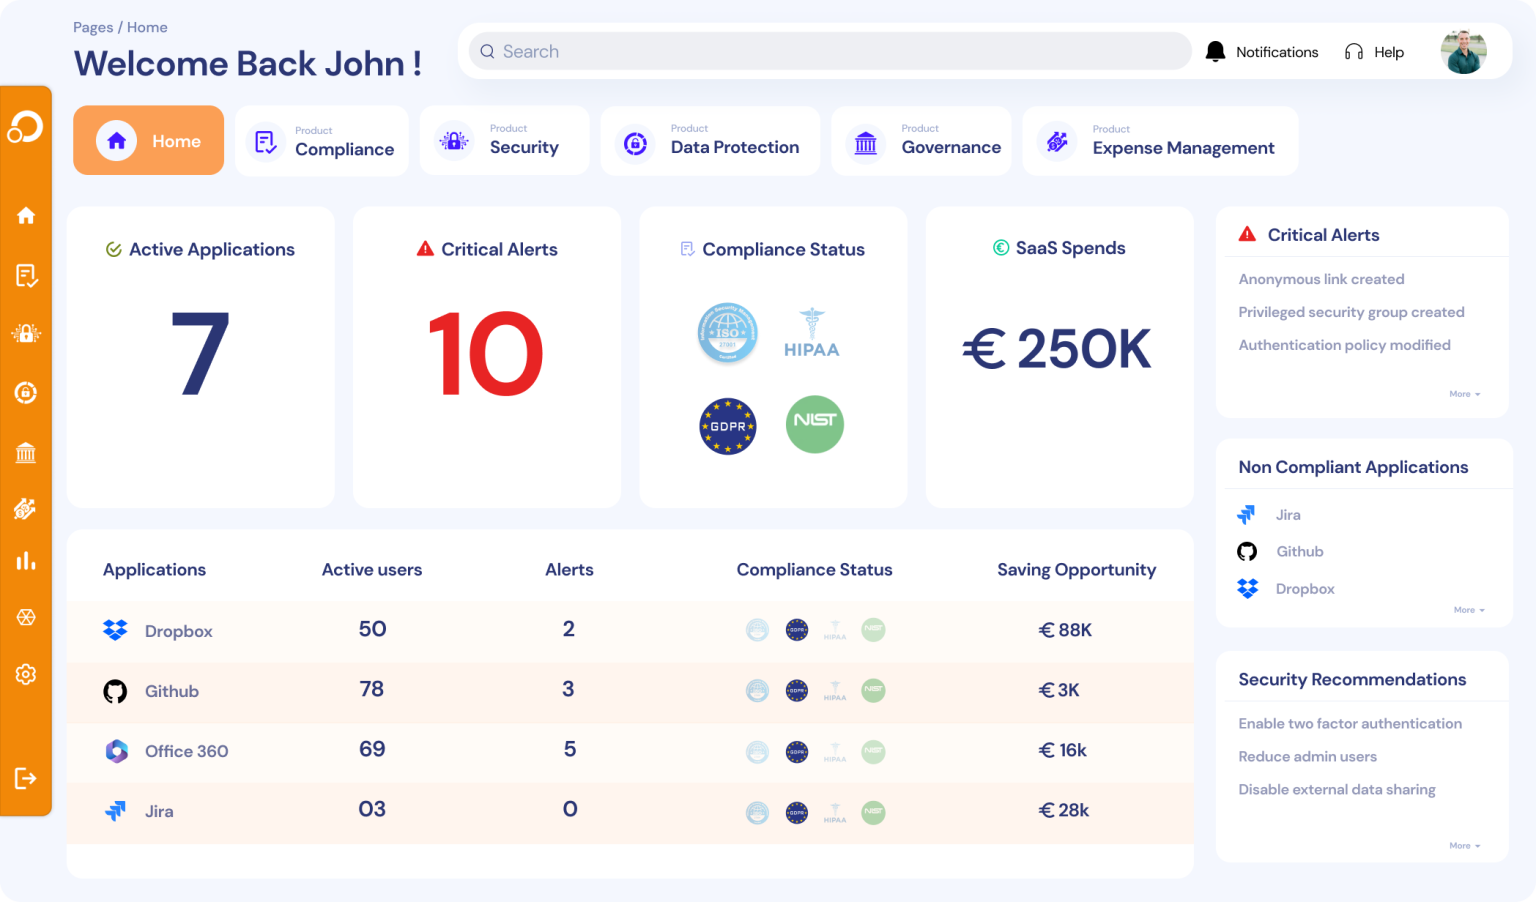
Task: Click the Anonymous link created alert
Action: (1321, 279)
